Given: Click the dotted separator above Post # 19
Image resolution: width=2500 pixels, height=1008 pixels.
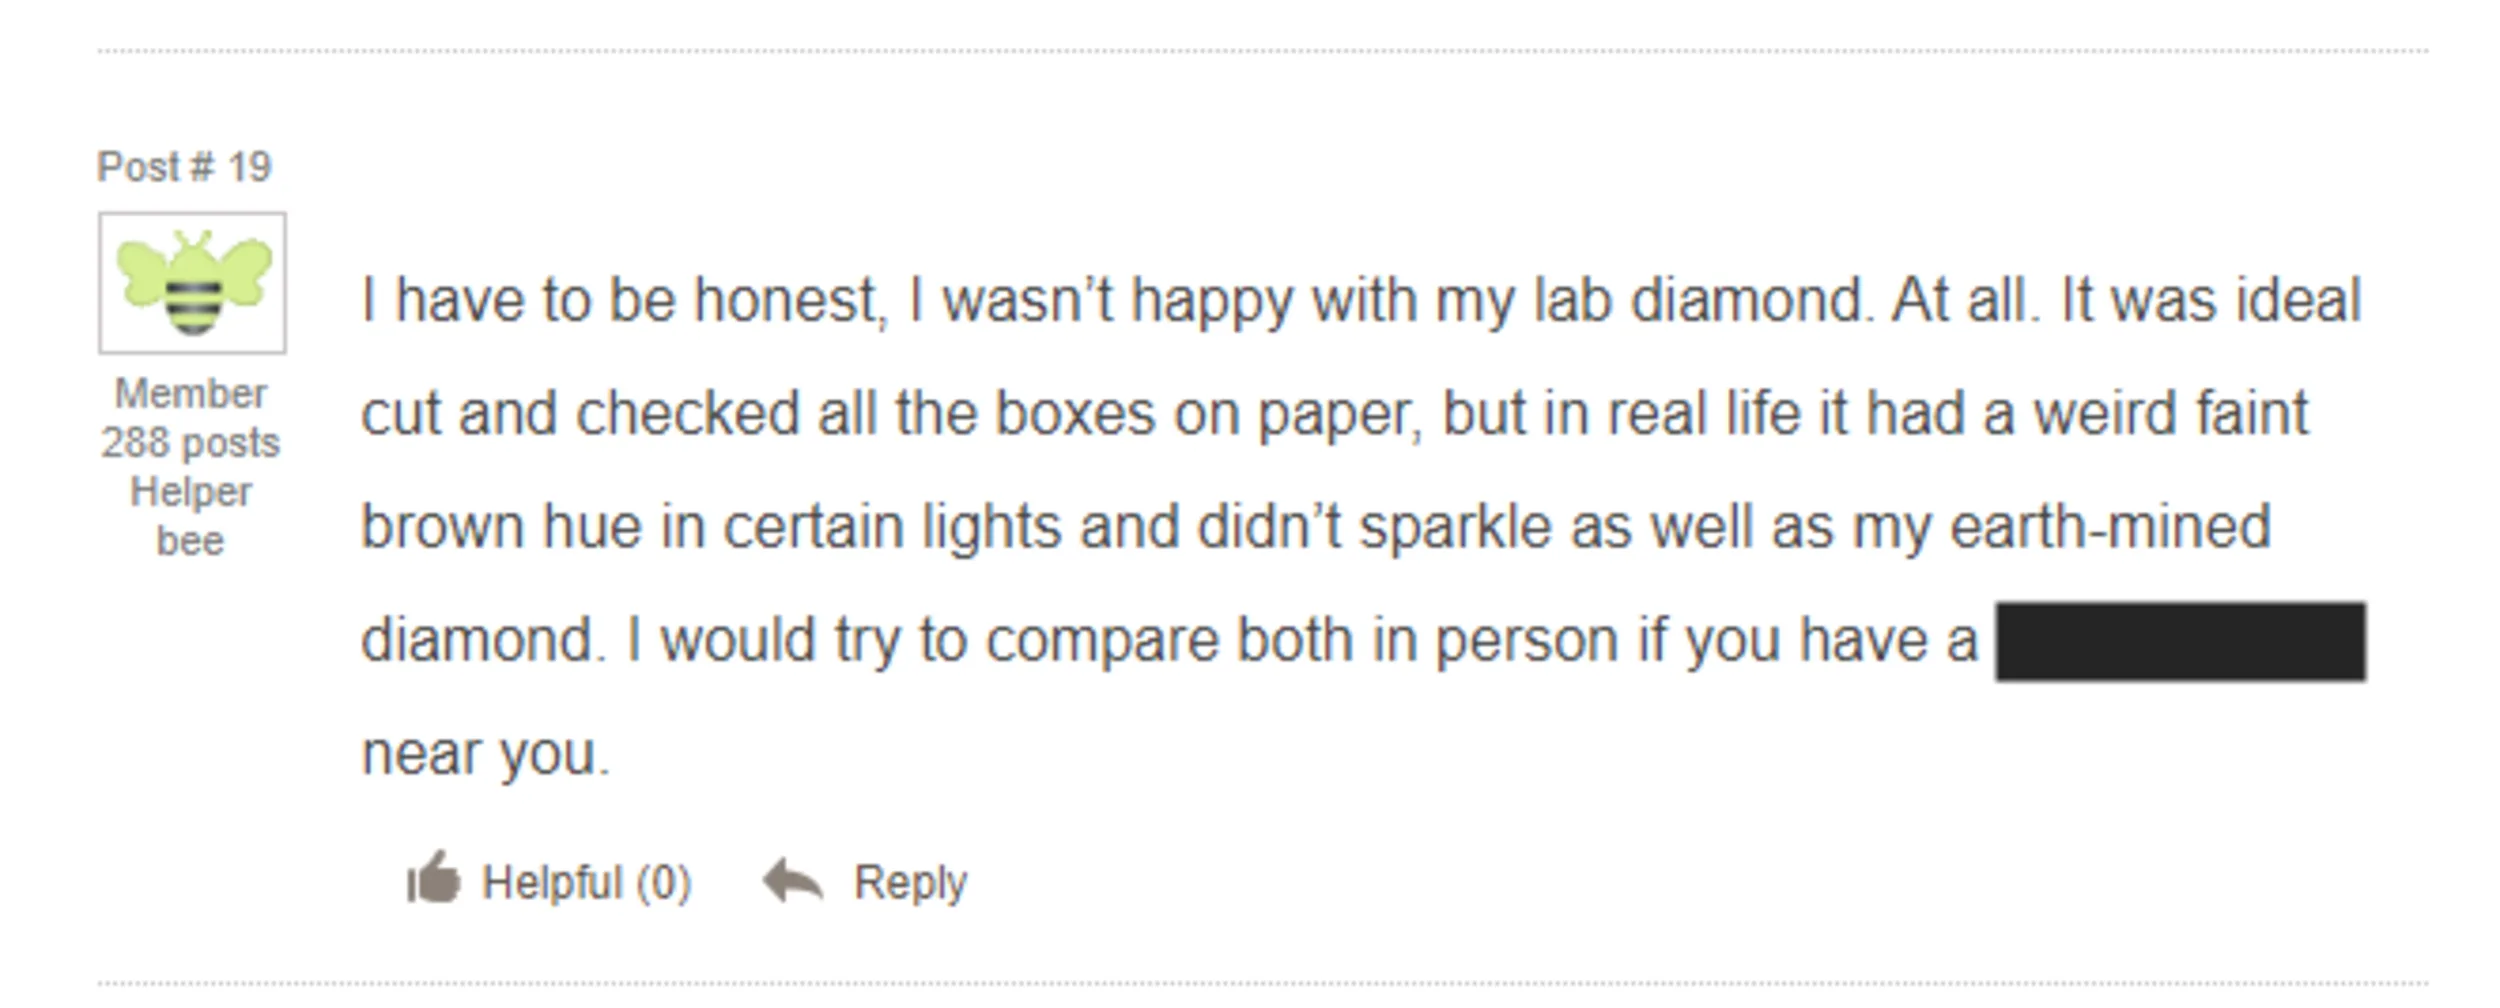Looking at the screenshot, I should pyautogui.click(x=1263, y=50).
